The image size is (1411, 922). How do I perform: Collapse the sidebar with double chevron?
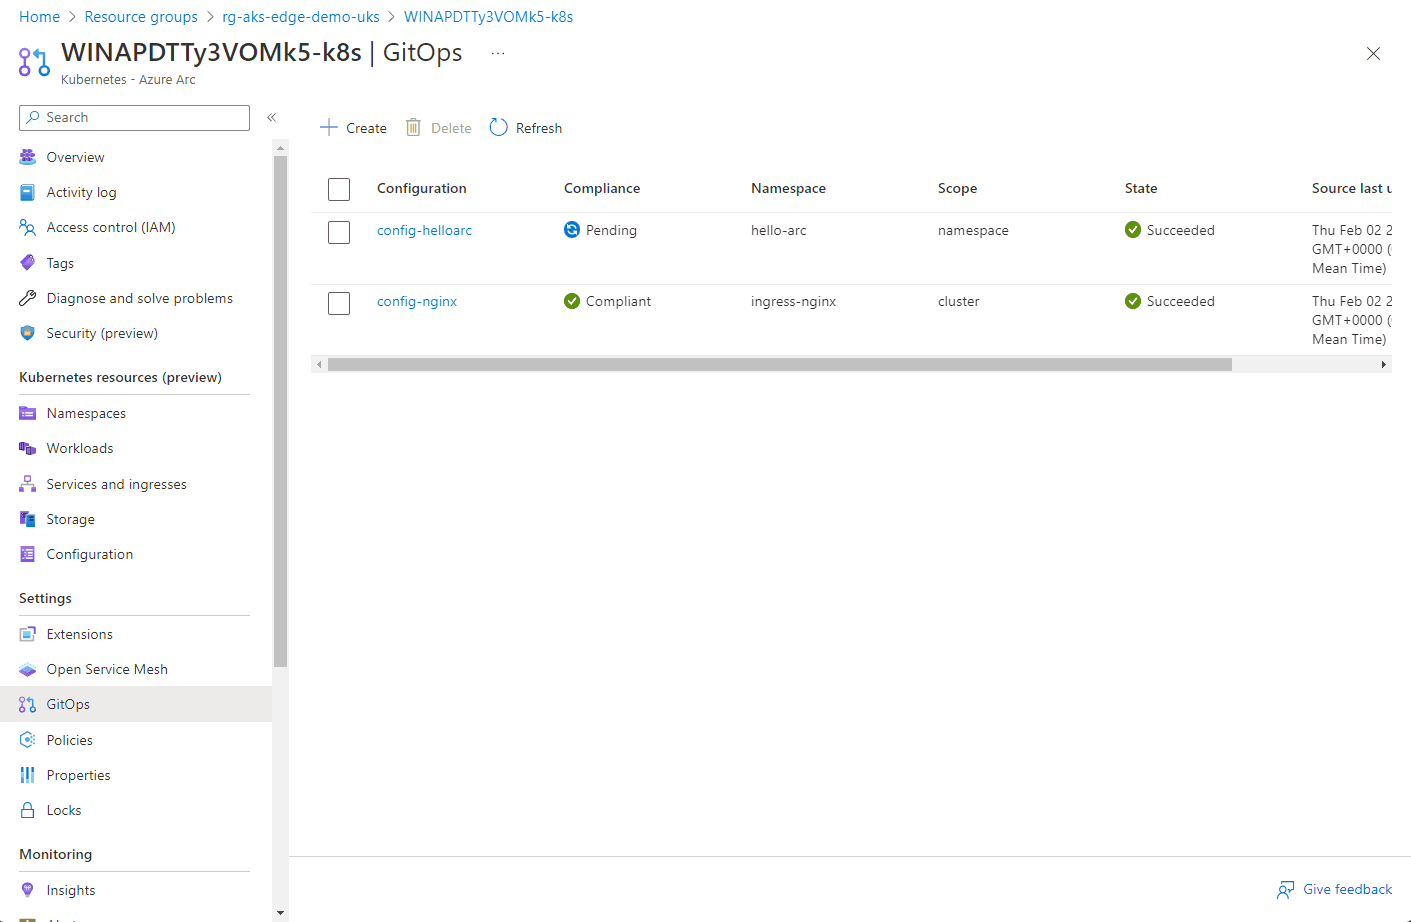[x=271, y=117]
